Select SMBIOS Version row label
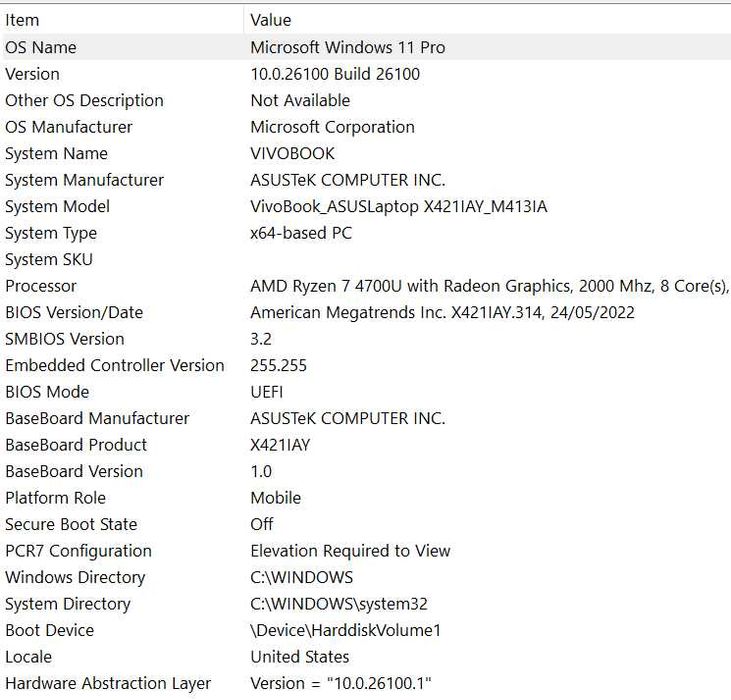This screenshot has width=731, height=700. tap(64, 339)
